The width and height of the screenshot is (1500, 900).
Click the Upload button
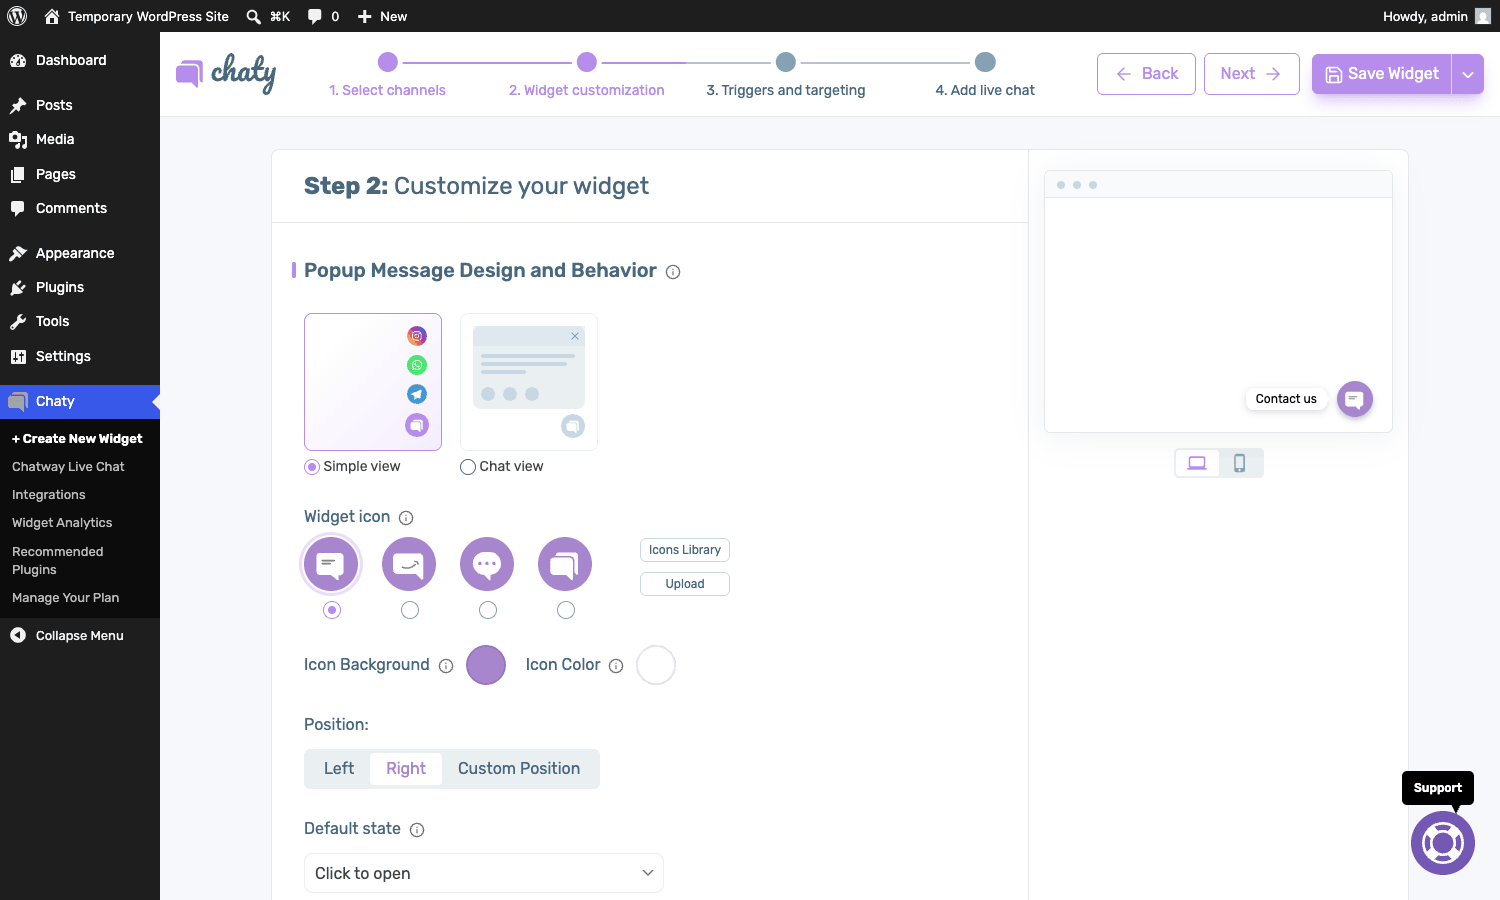tap(685, 584)
